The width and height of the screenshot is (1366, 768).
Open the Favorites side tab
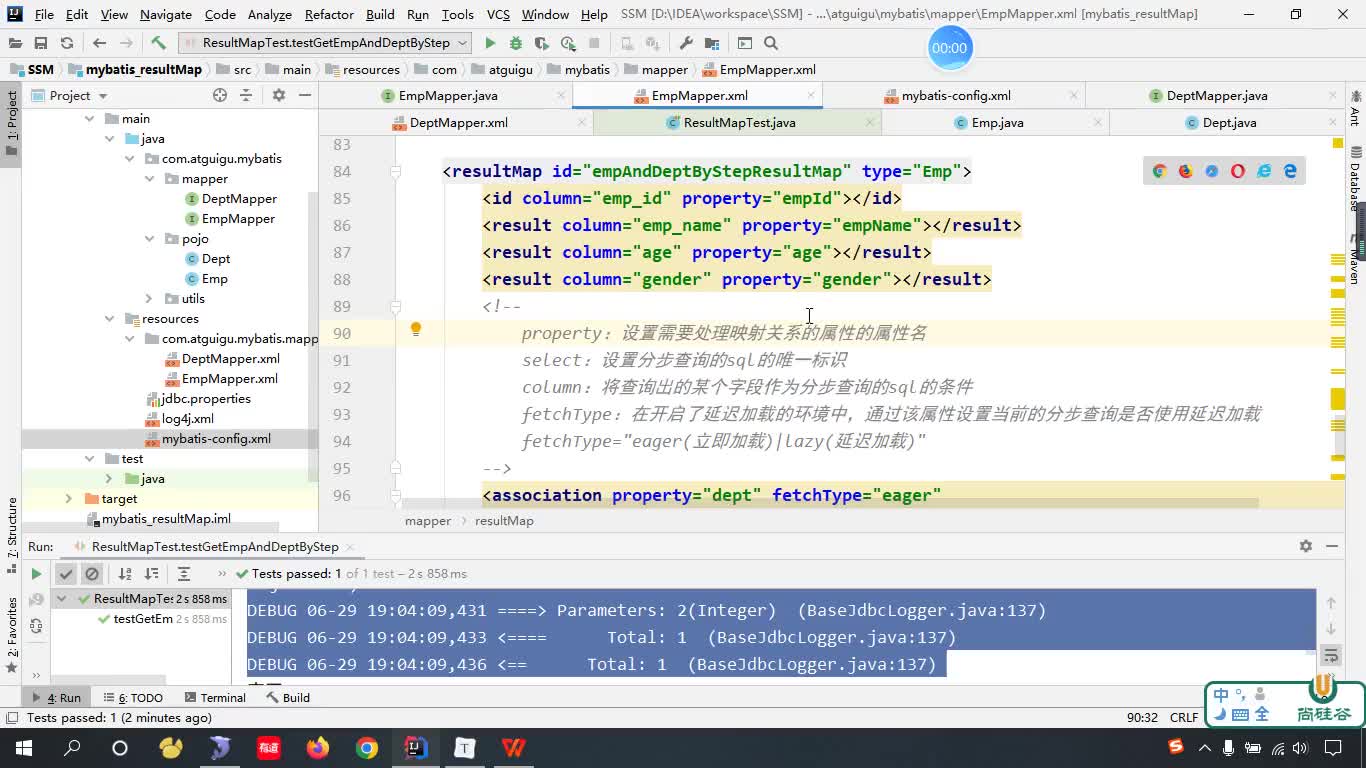pyautogui.click(x=12, y=635)
